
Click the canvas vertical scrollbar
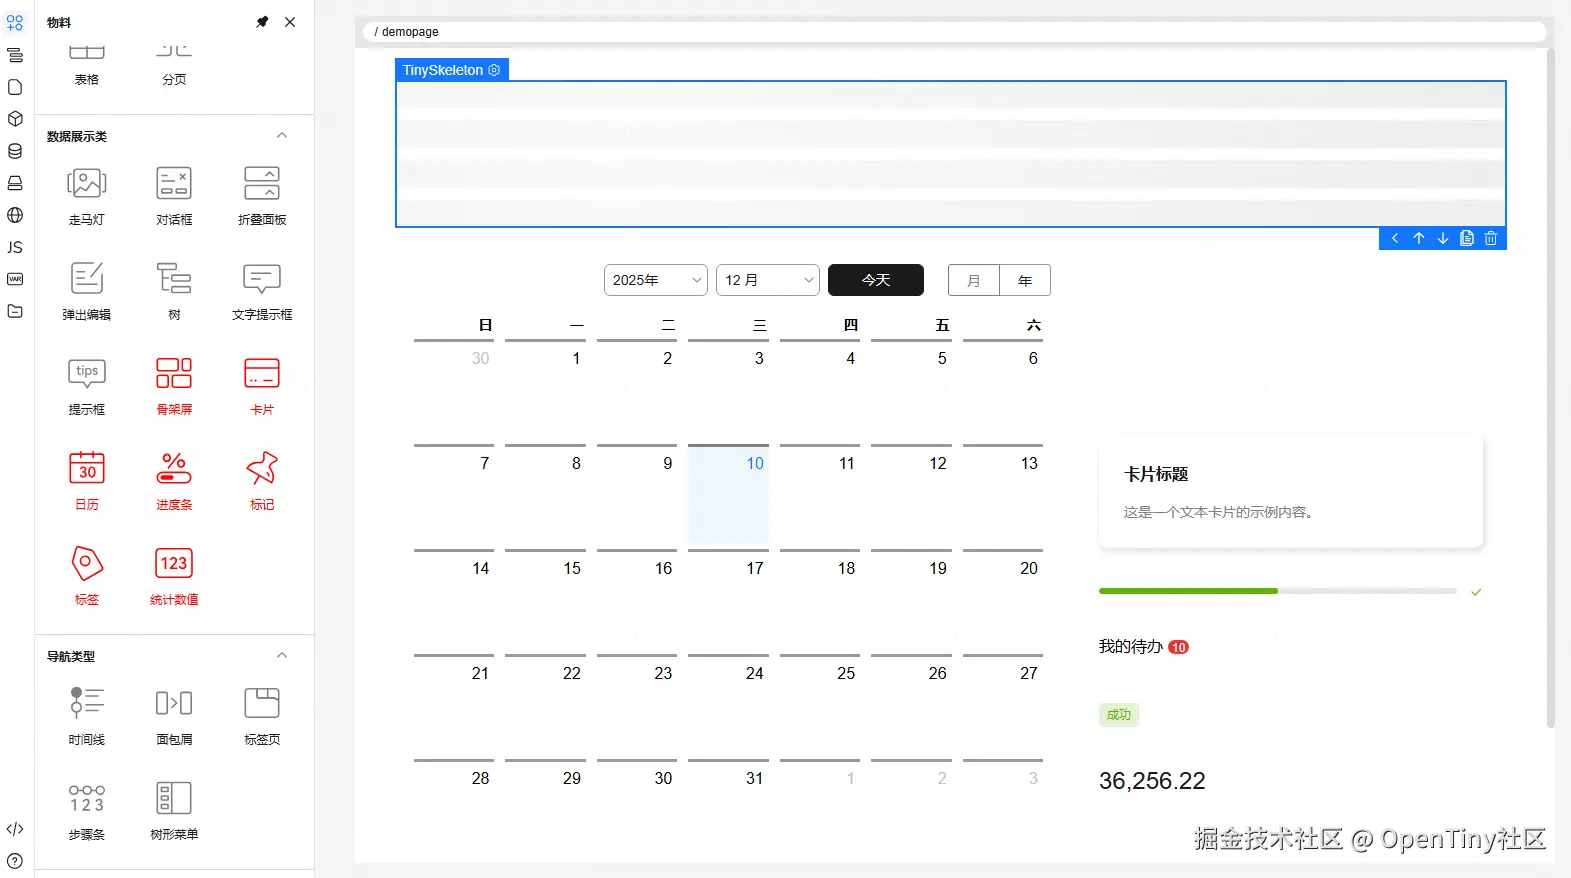tap(1551, 388)
